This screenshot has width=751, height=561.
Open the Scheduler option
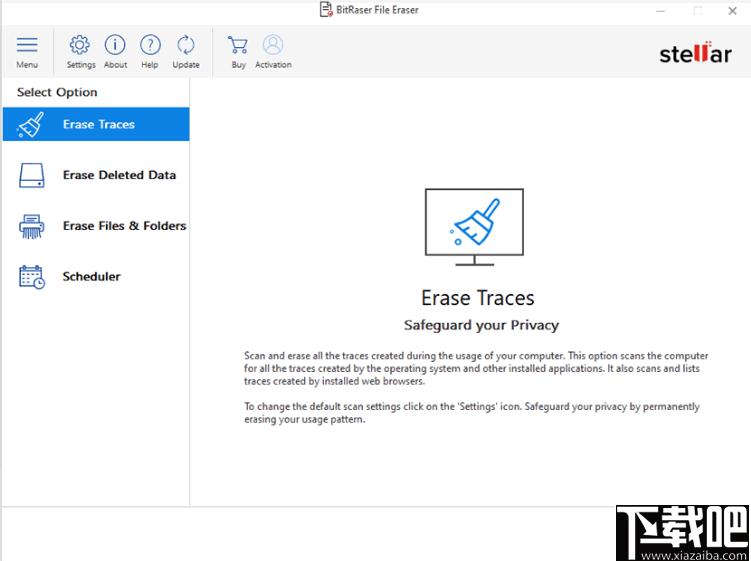tap(96, 276)
